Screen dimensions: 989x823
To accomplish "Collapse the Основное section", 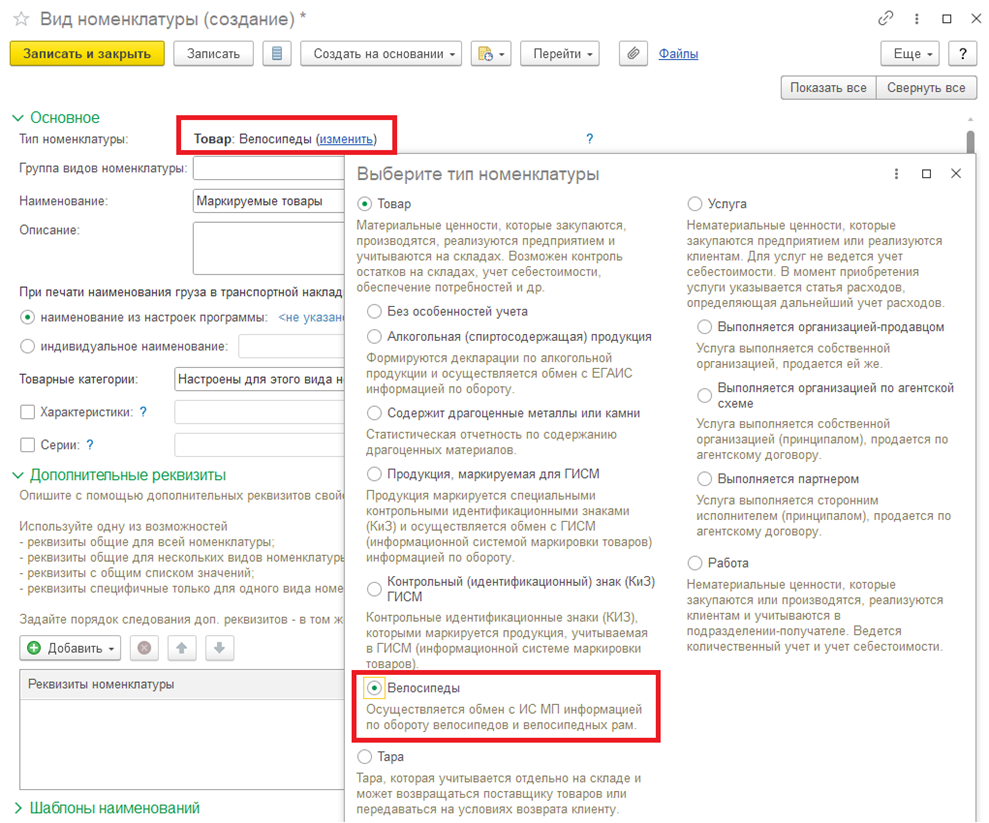I will pos(18,118).
